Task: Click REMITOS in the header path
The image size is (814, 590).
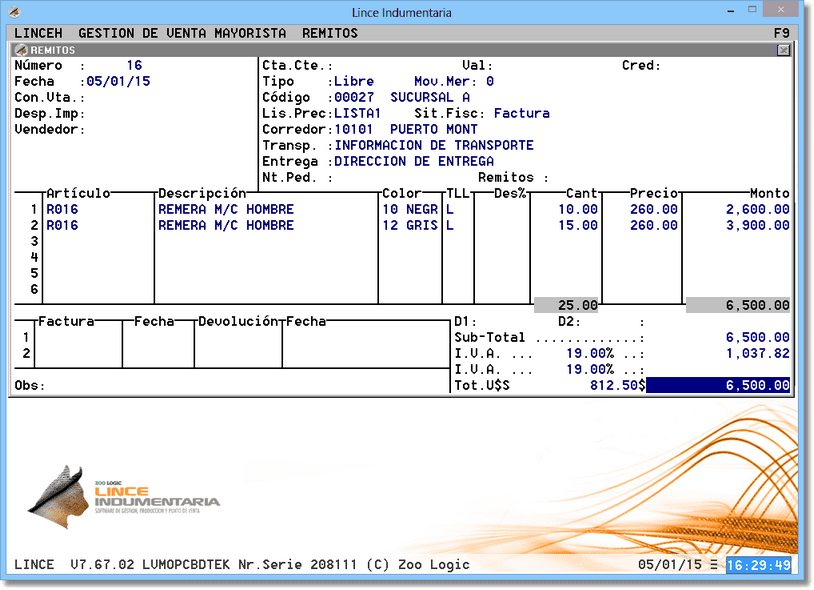Action: click(330, 33)
